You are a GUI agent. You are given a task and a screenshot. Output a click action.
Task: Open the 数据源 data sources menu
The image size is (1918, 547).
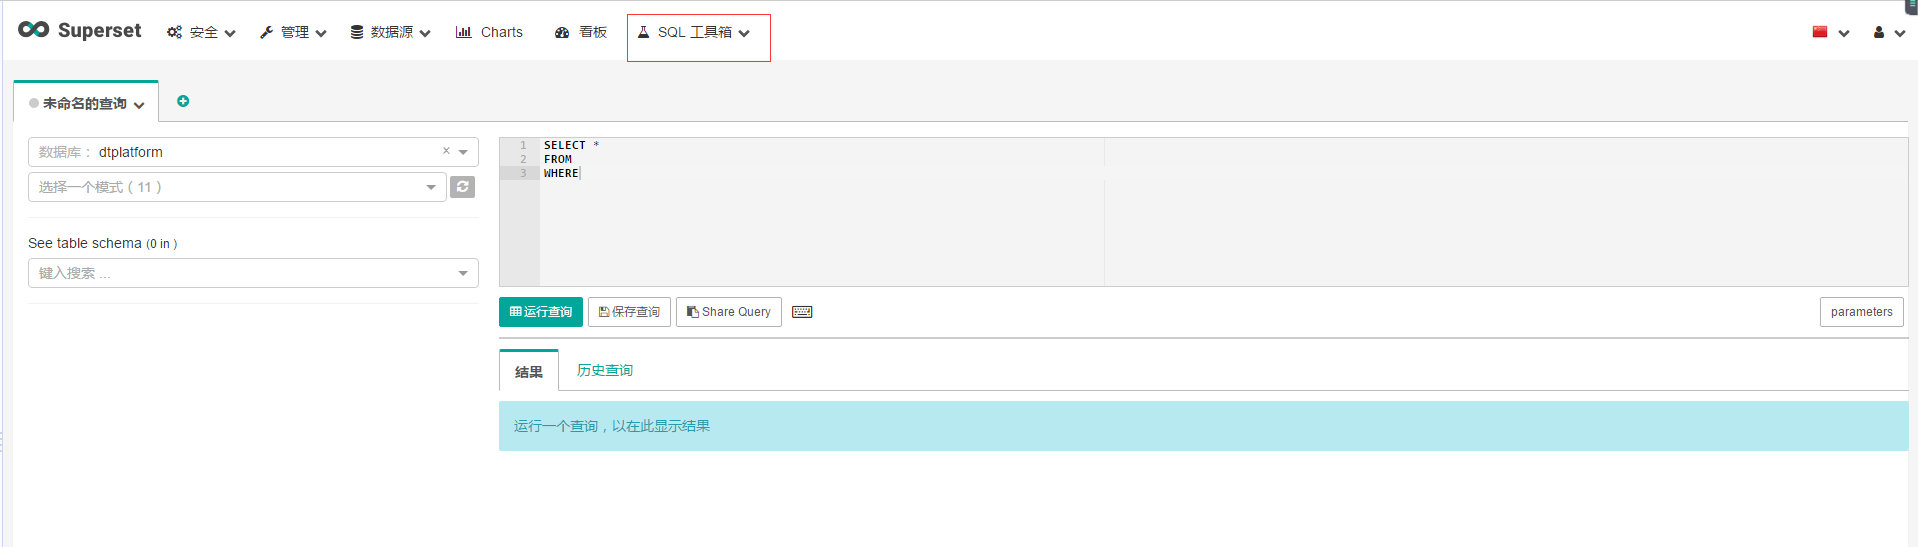pyautogui.click(x=390, y=32)
